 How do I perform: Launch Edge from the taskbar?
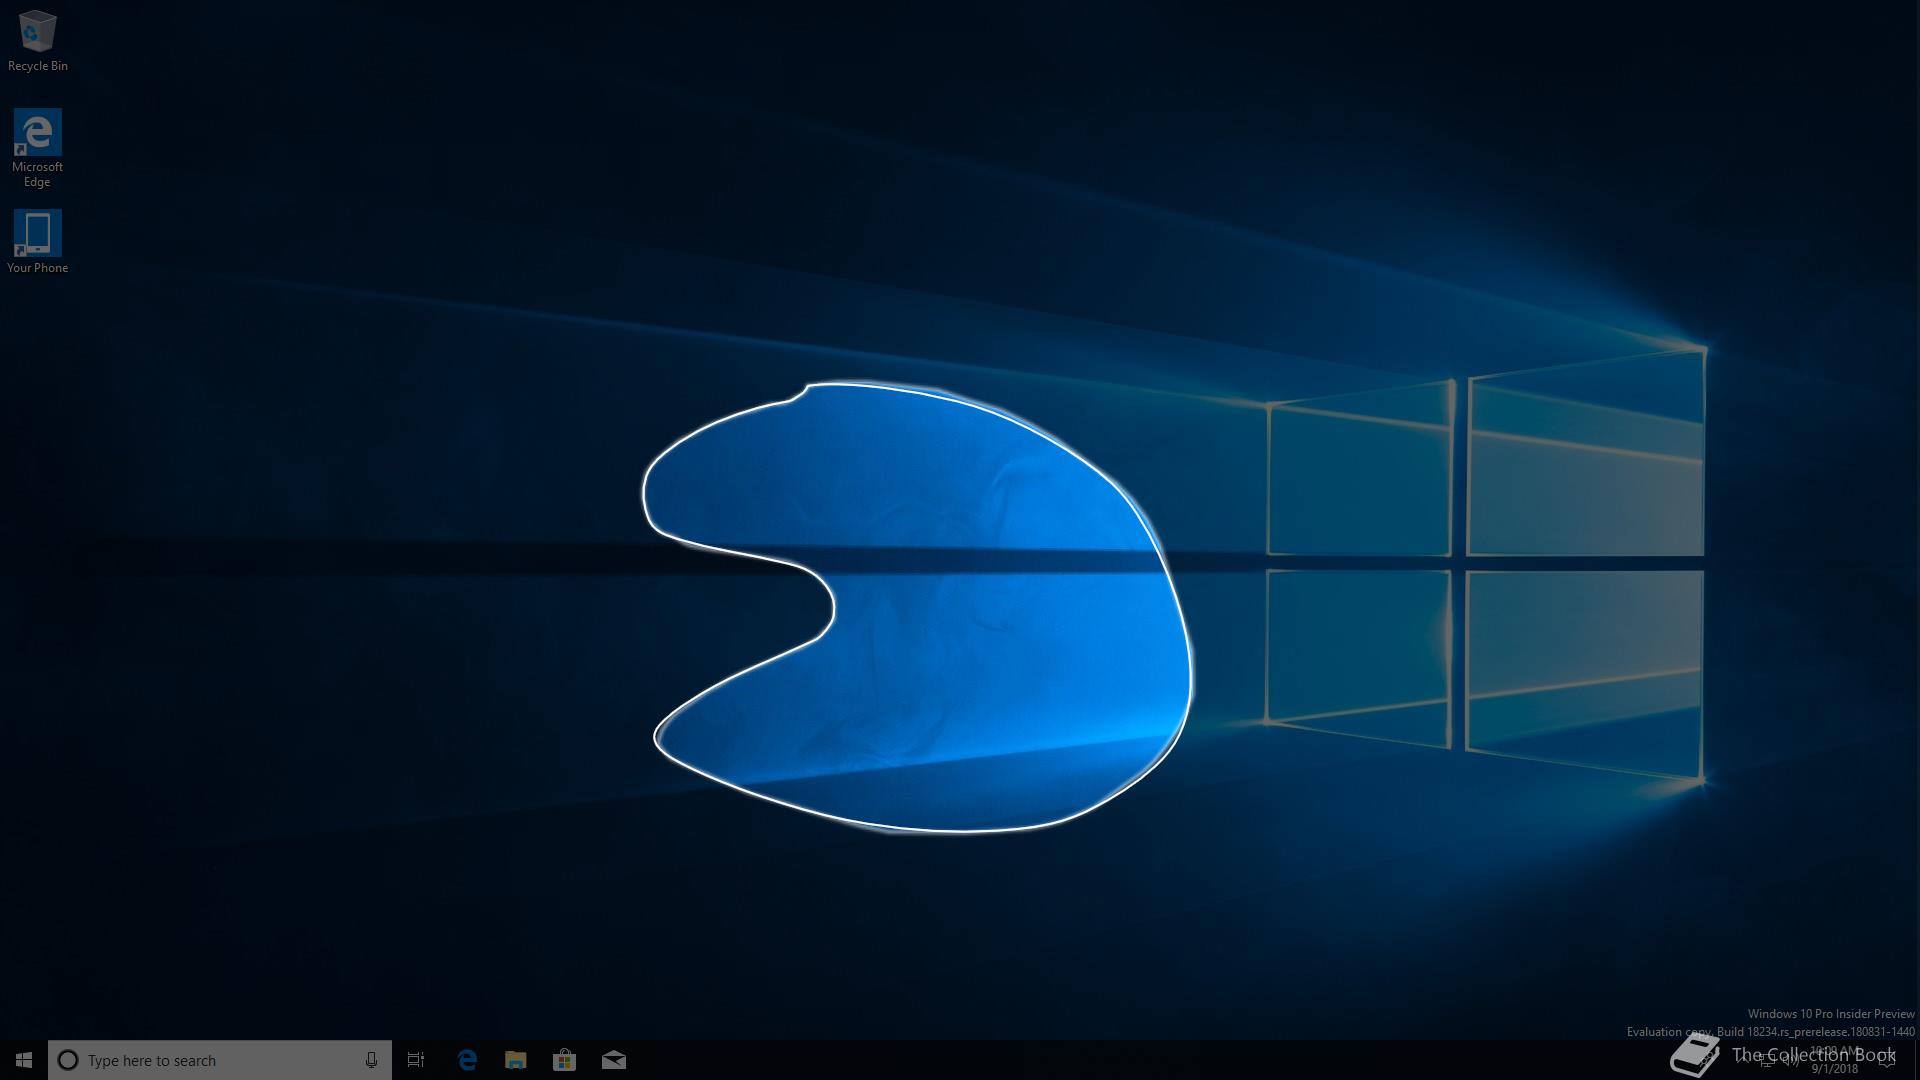tap(467, 1060)
